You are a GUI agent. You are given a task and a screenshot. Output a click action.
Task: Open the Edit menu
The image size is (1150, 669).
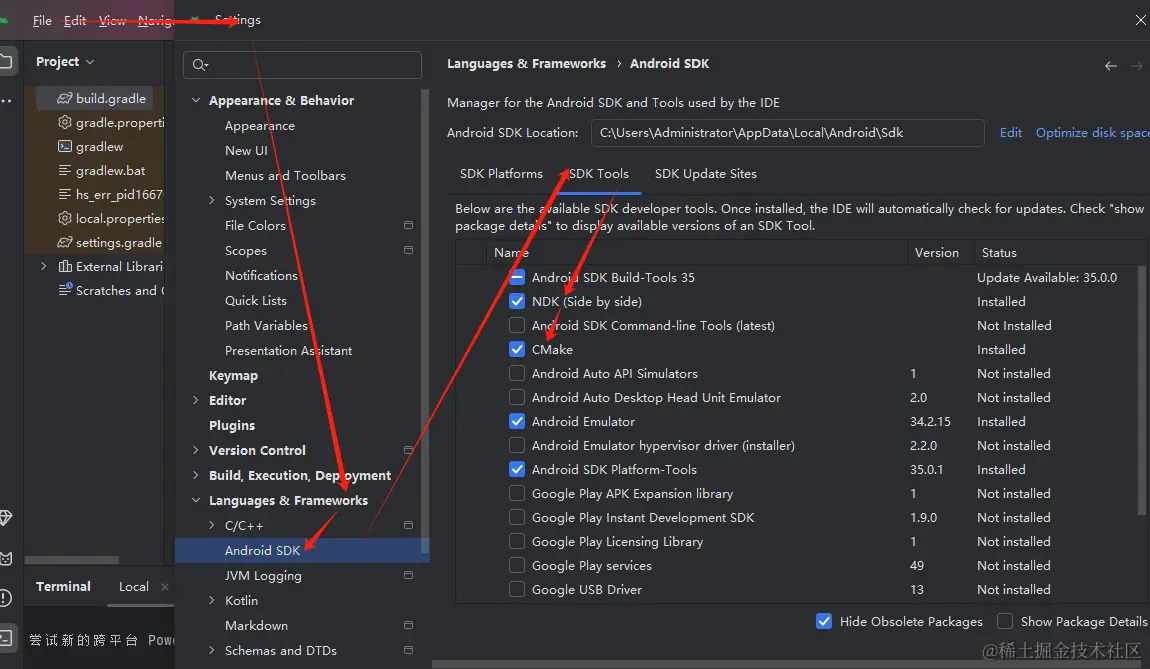coord(75,21)
